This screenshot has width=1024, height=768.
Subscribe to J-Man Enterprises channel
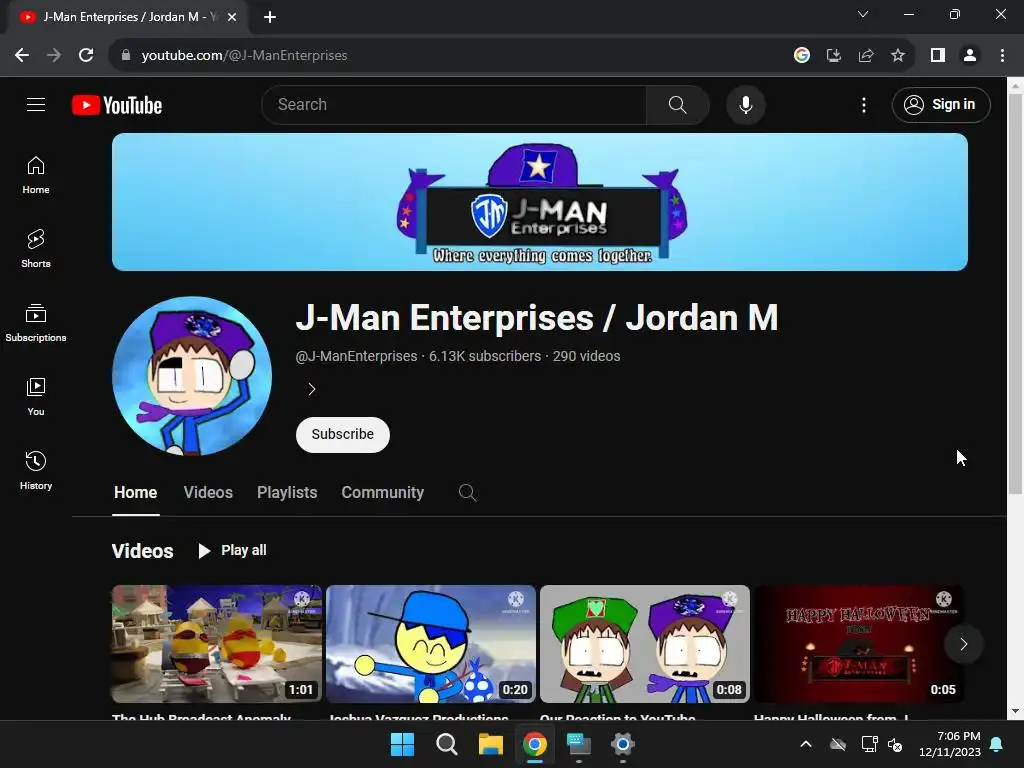(x=343, y=434)
